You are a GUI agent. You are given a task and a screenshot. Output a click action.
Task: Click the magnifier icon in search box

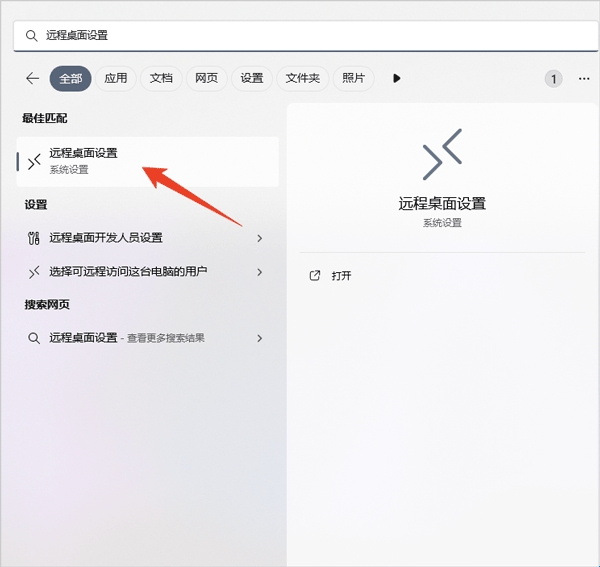tap(31, 35)
